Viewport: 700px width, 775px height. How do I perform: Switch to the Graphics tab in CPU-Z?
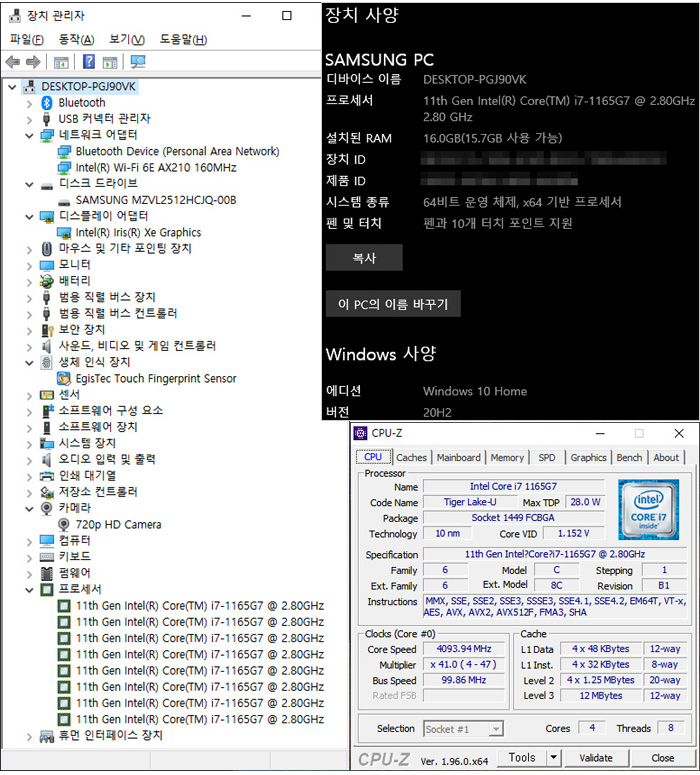(588, 458)
